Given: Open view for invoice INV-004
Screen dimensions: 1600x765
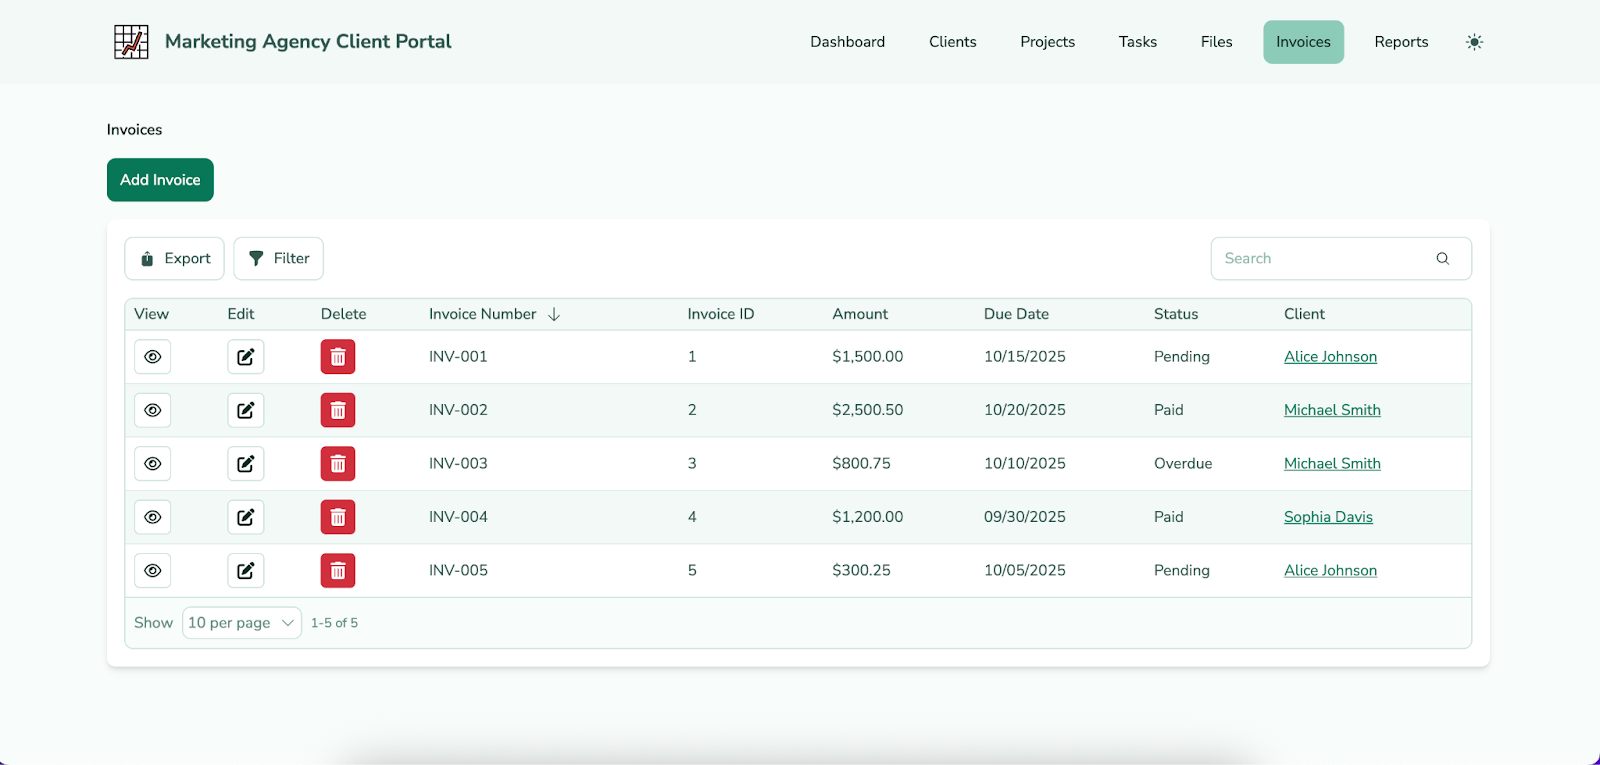Looking at the screenshot, I should (x=153, y=517).
